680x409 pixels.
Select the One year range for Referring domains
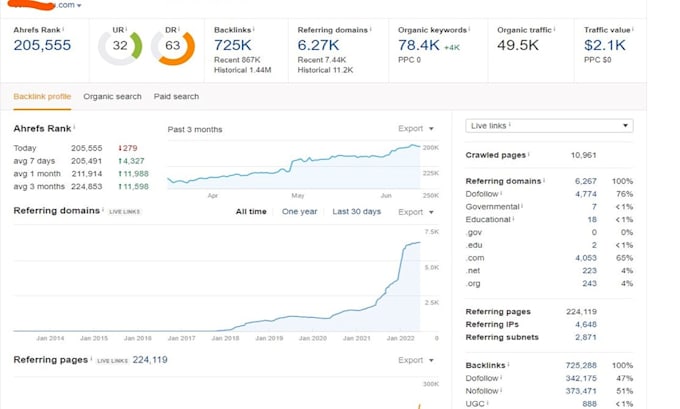click(x=299, y=212)
